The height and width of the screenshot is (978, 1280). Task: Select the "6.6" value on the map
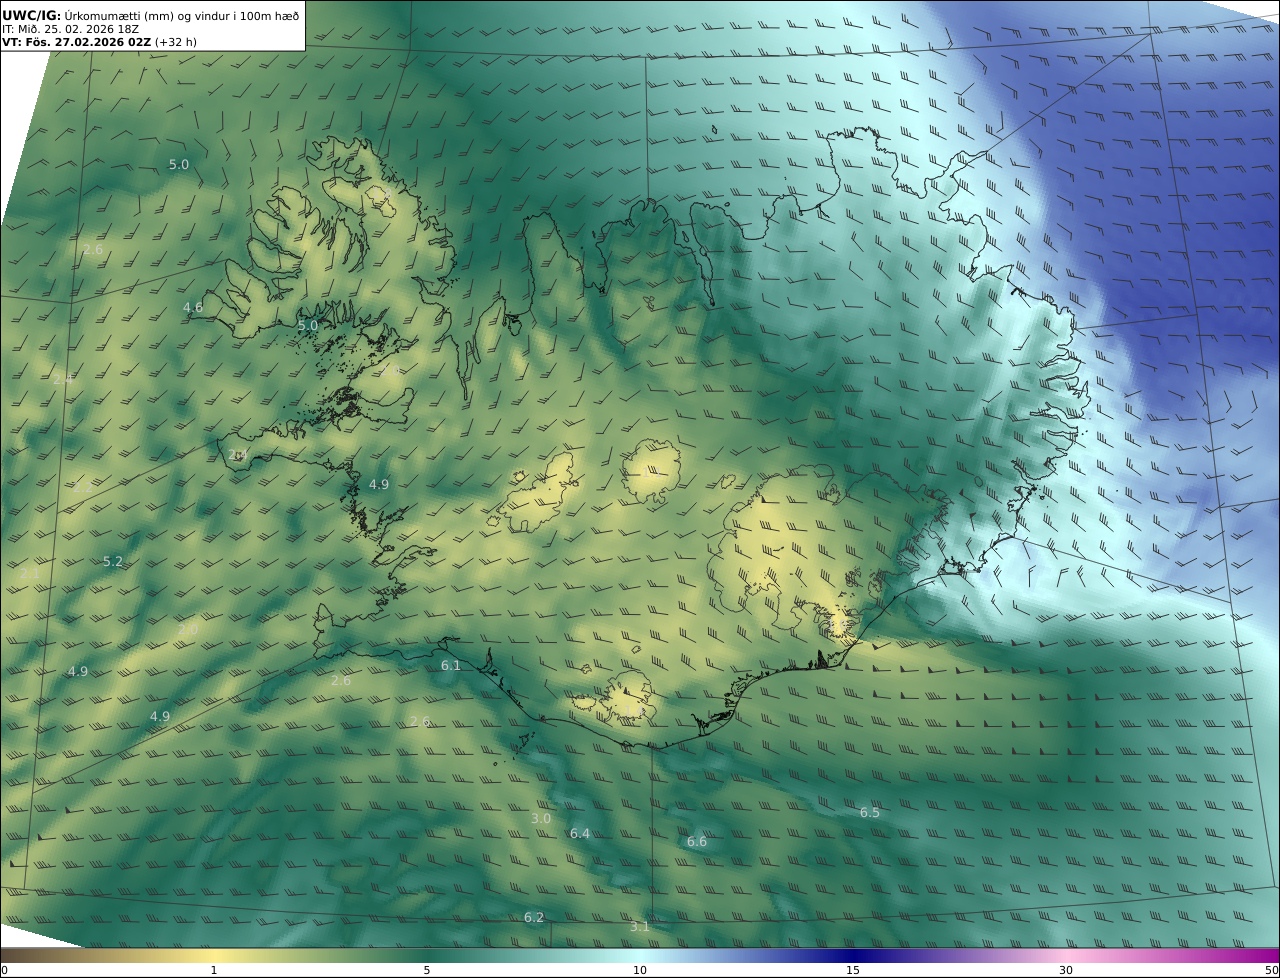click(x=697, y=842)
